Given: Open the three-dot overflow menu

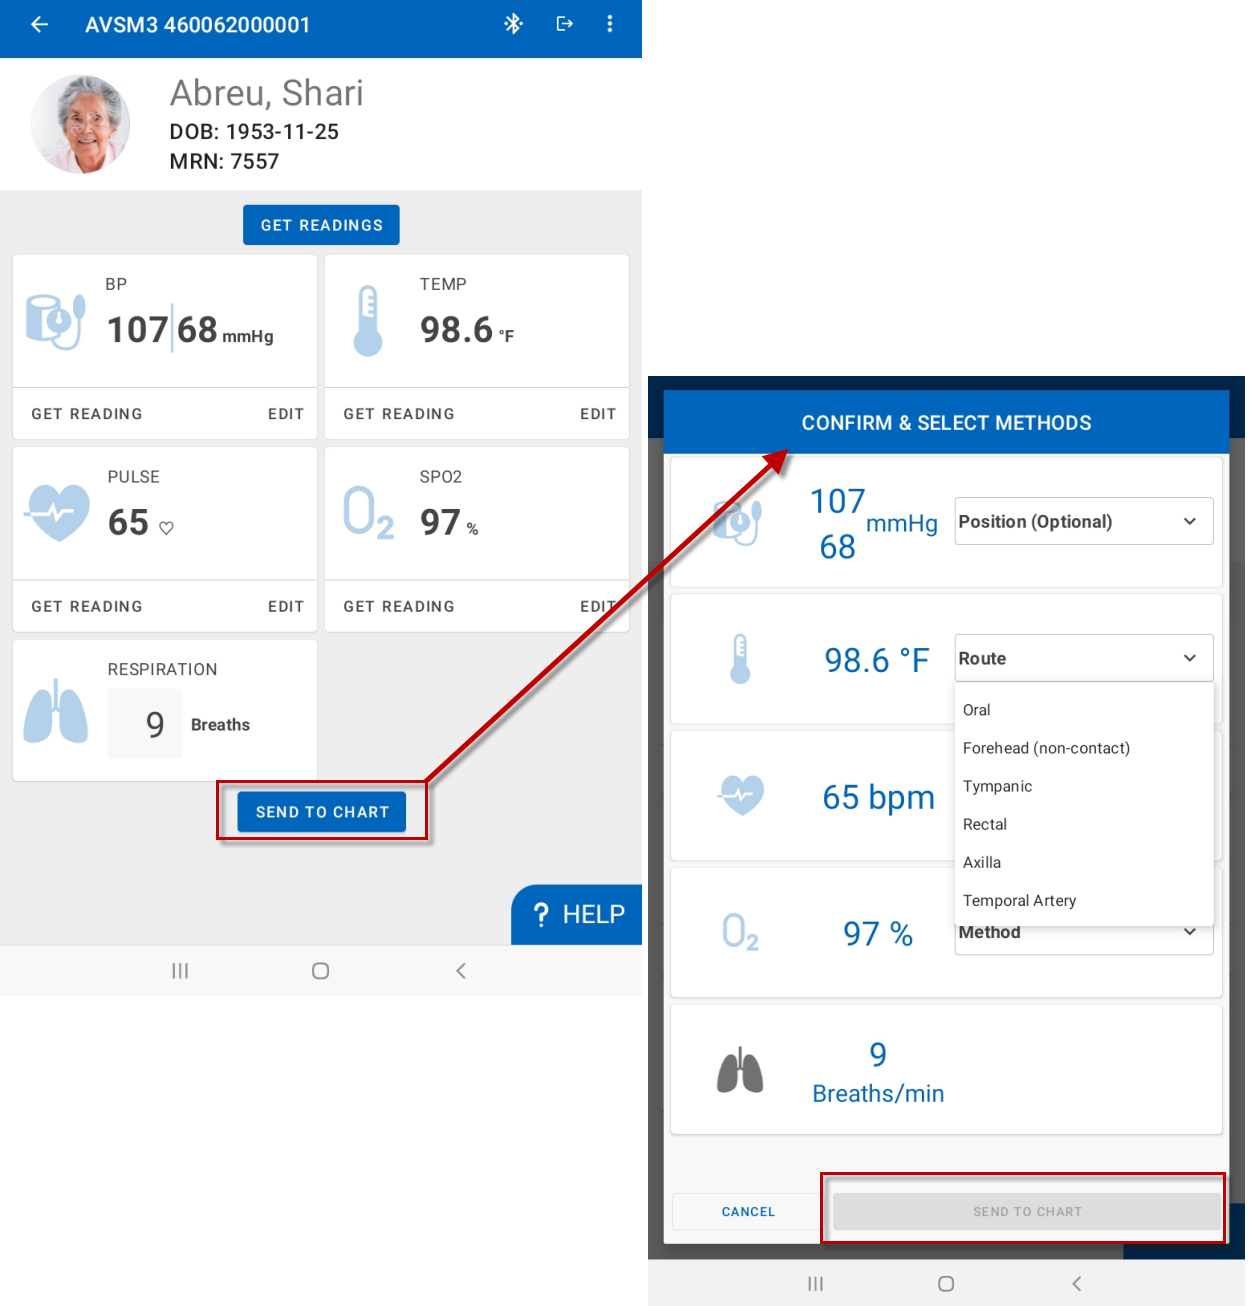Looking at the screenshot, I should [610, 24].
